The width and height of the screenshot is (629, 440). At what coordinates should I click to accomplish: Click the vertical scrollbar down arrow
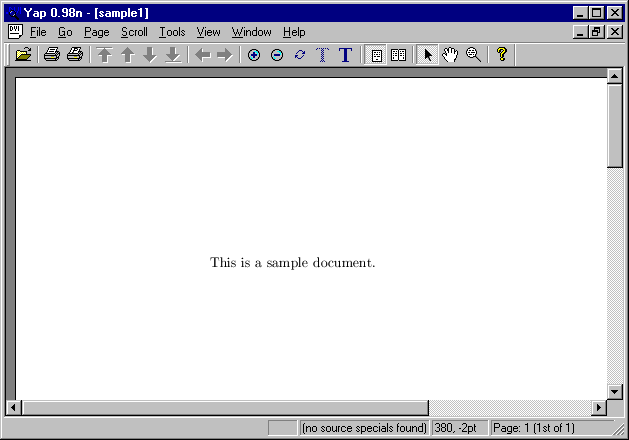615,391
